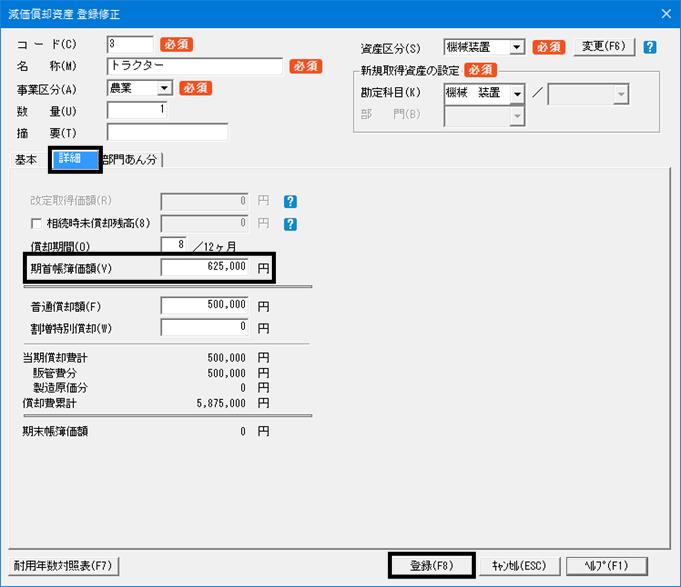Click help icon next to 相続時未償却残高 field
Screen dimensions: 681x587
click(290, 224)
